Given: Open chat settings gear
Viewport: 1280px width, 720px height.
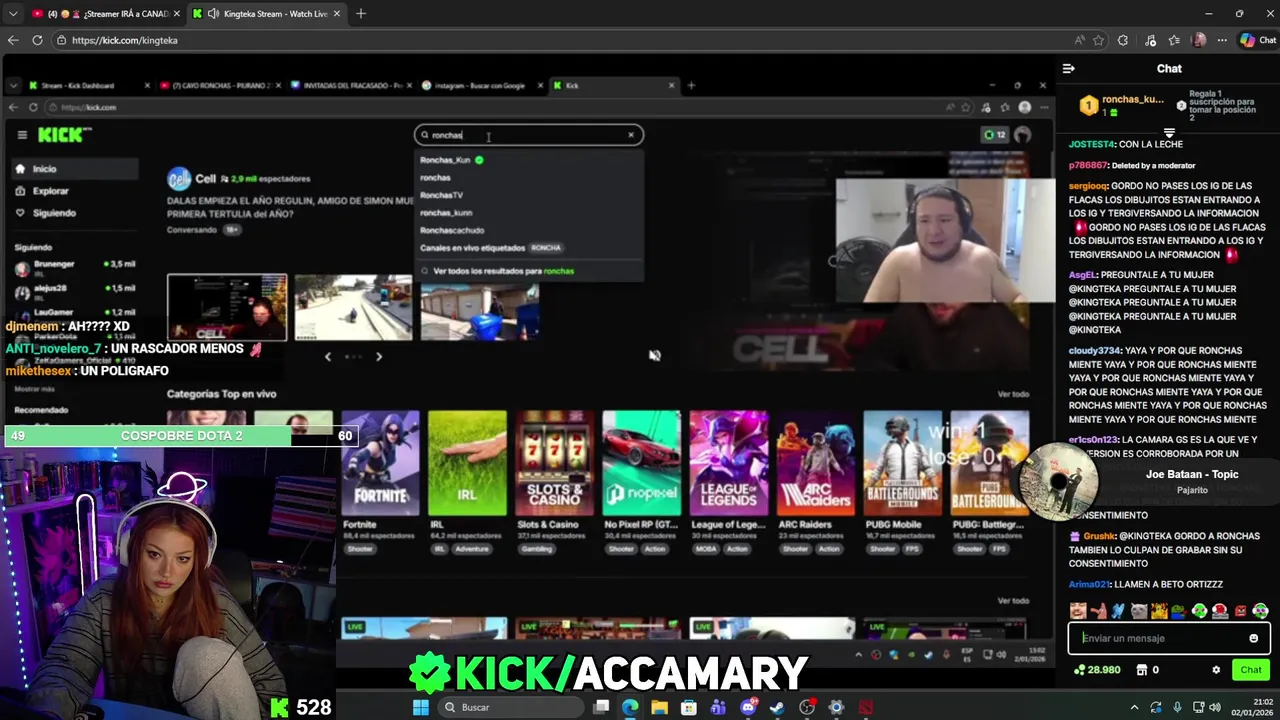Looking at the screenshot, I should 1216,670.
